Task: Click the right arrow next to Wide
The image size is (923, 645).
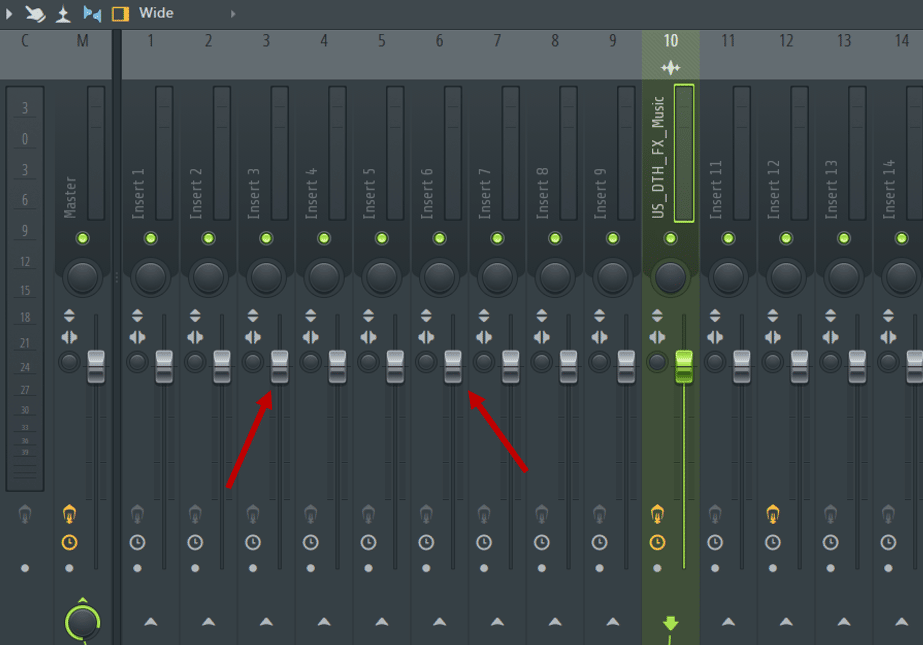Action: click(x=232, y=14)
